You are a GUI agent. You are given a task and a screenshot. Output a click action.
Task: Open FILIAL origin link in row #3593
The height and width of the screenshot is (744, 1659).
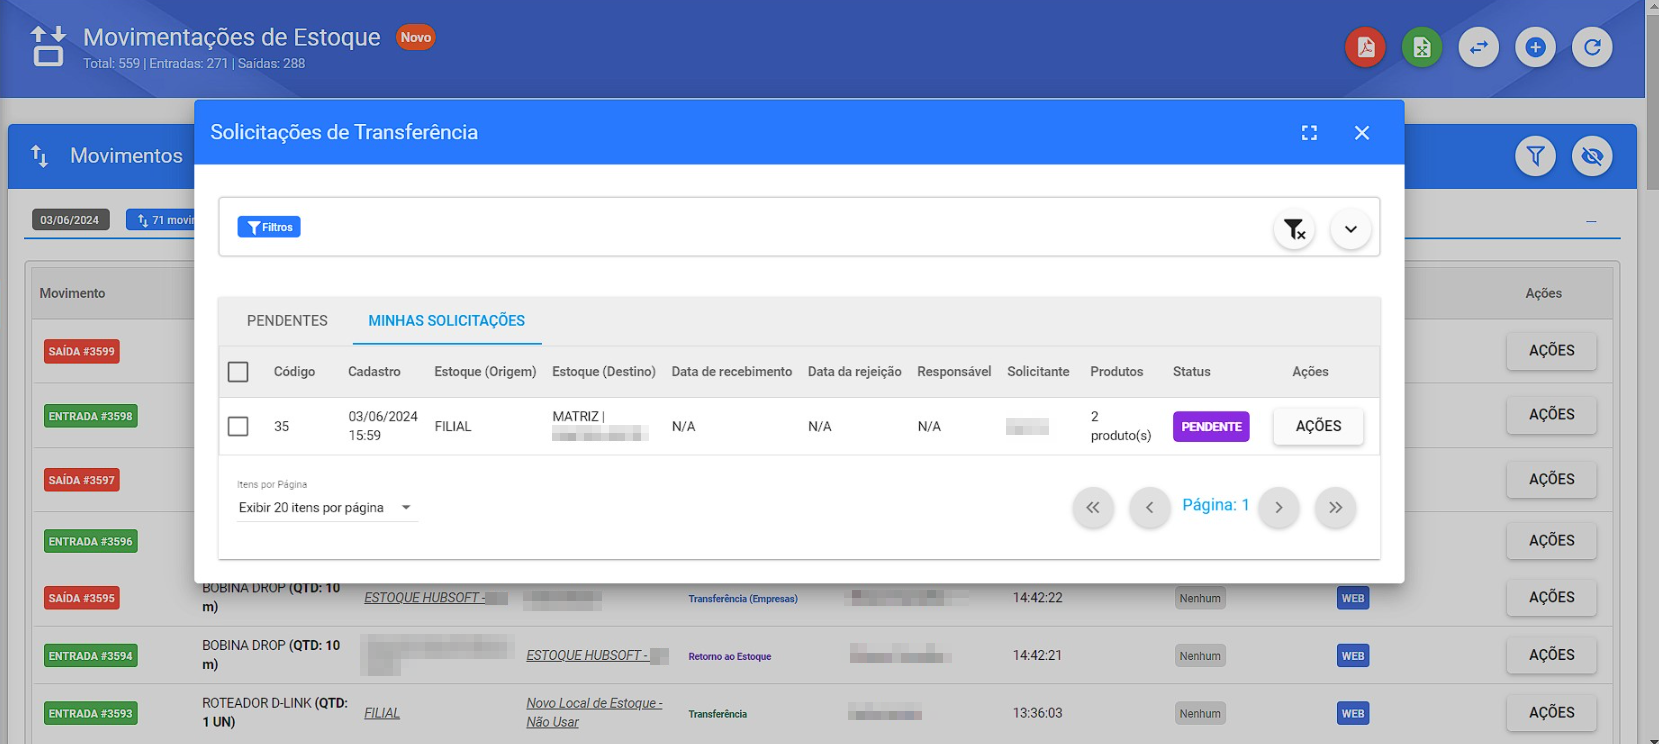point(382,714)
